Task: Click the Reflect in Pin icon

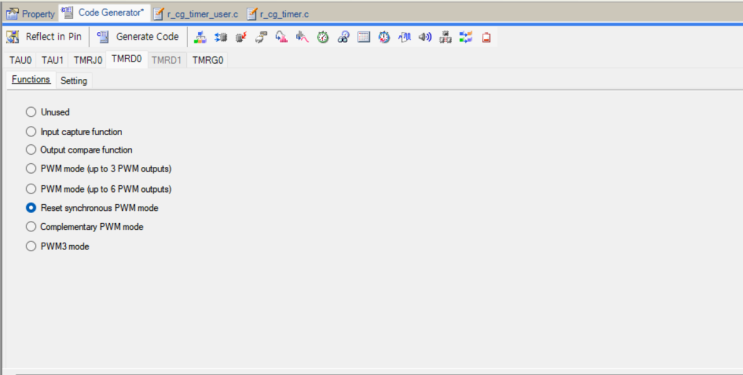Action: 13,37
